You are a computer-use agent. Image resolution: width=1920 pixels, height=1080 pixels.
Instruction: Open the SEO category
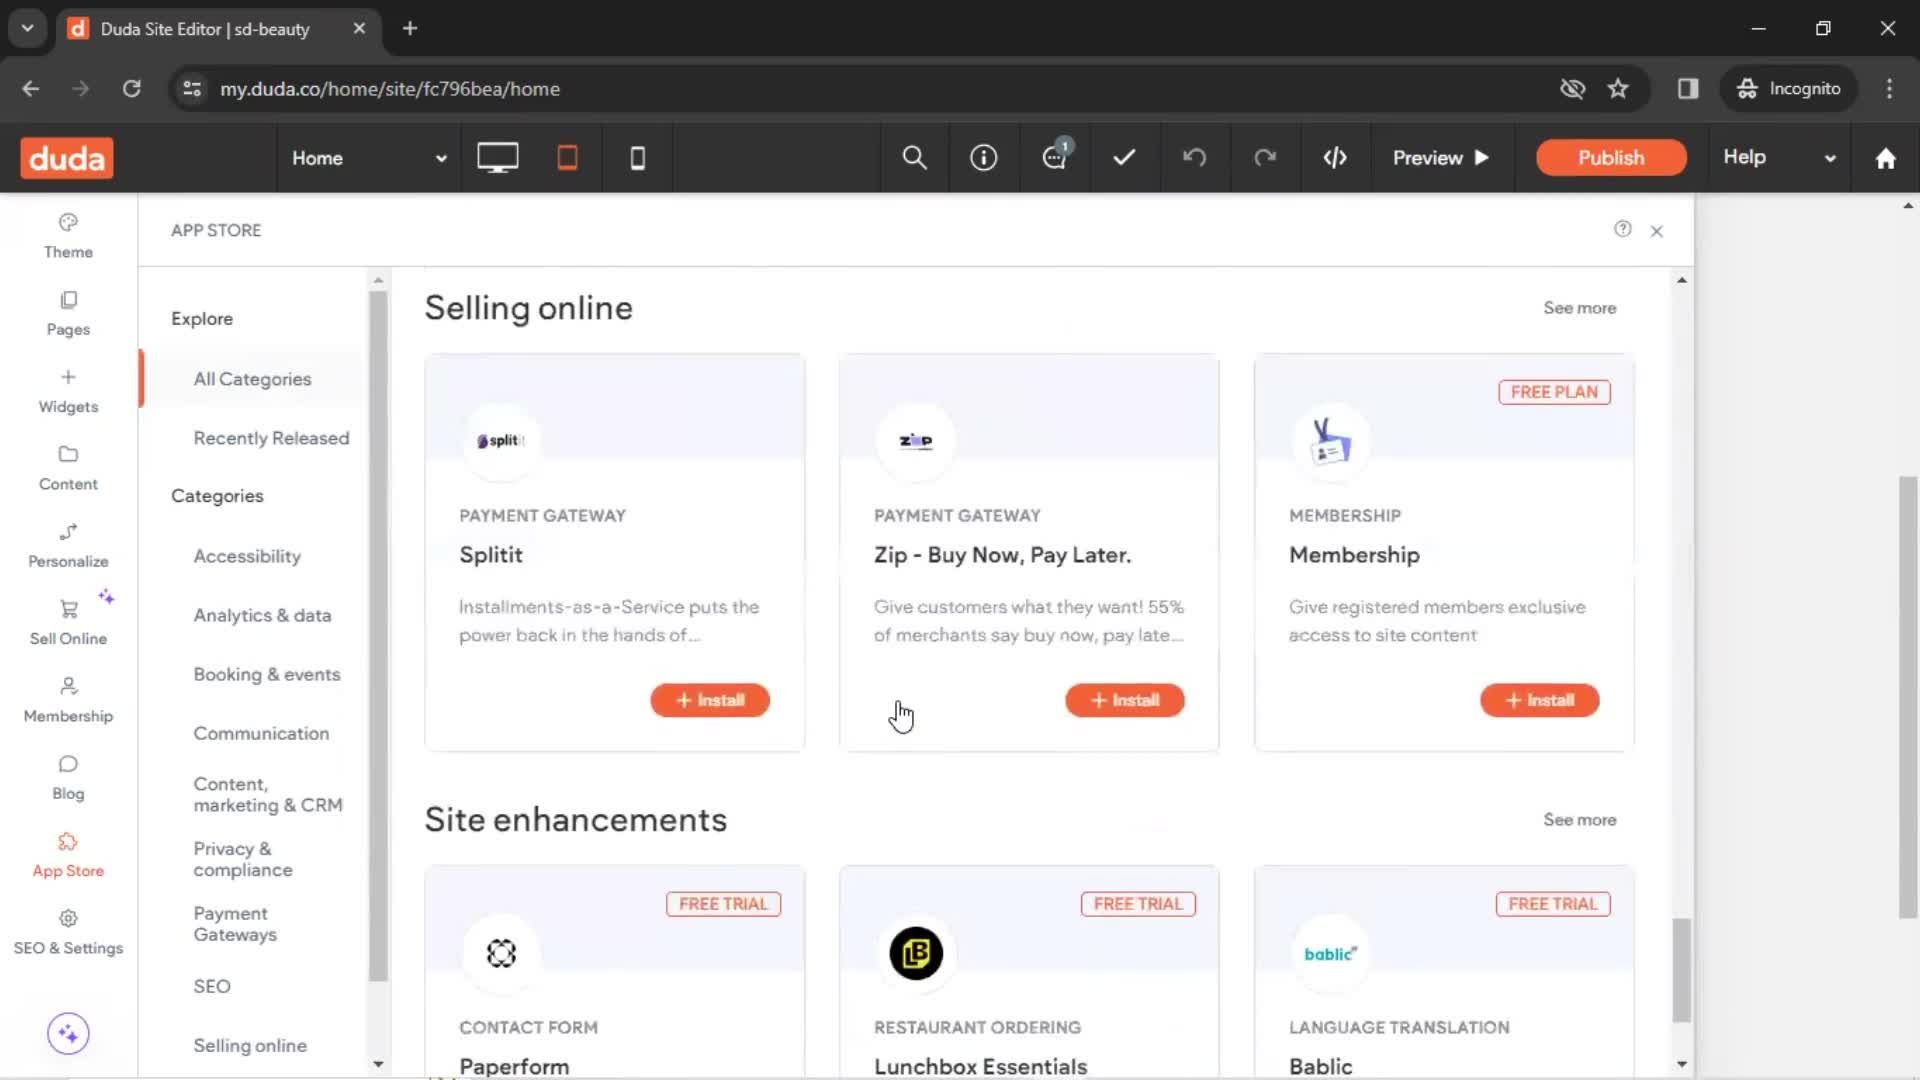212,986
